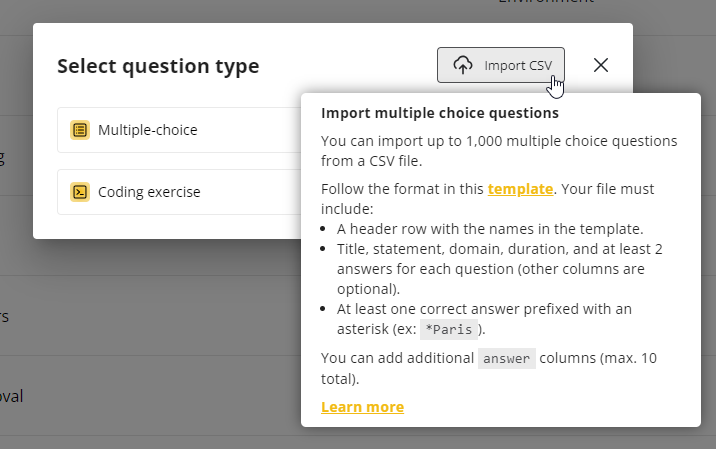Click the Multiple-choice list icon
Screen dimensions: 716x449
pos(80,130)
